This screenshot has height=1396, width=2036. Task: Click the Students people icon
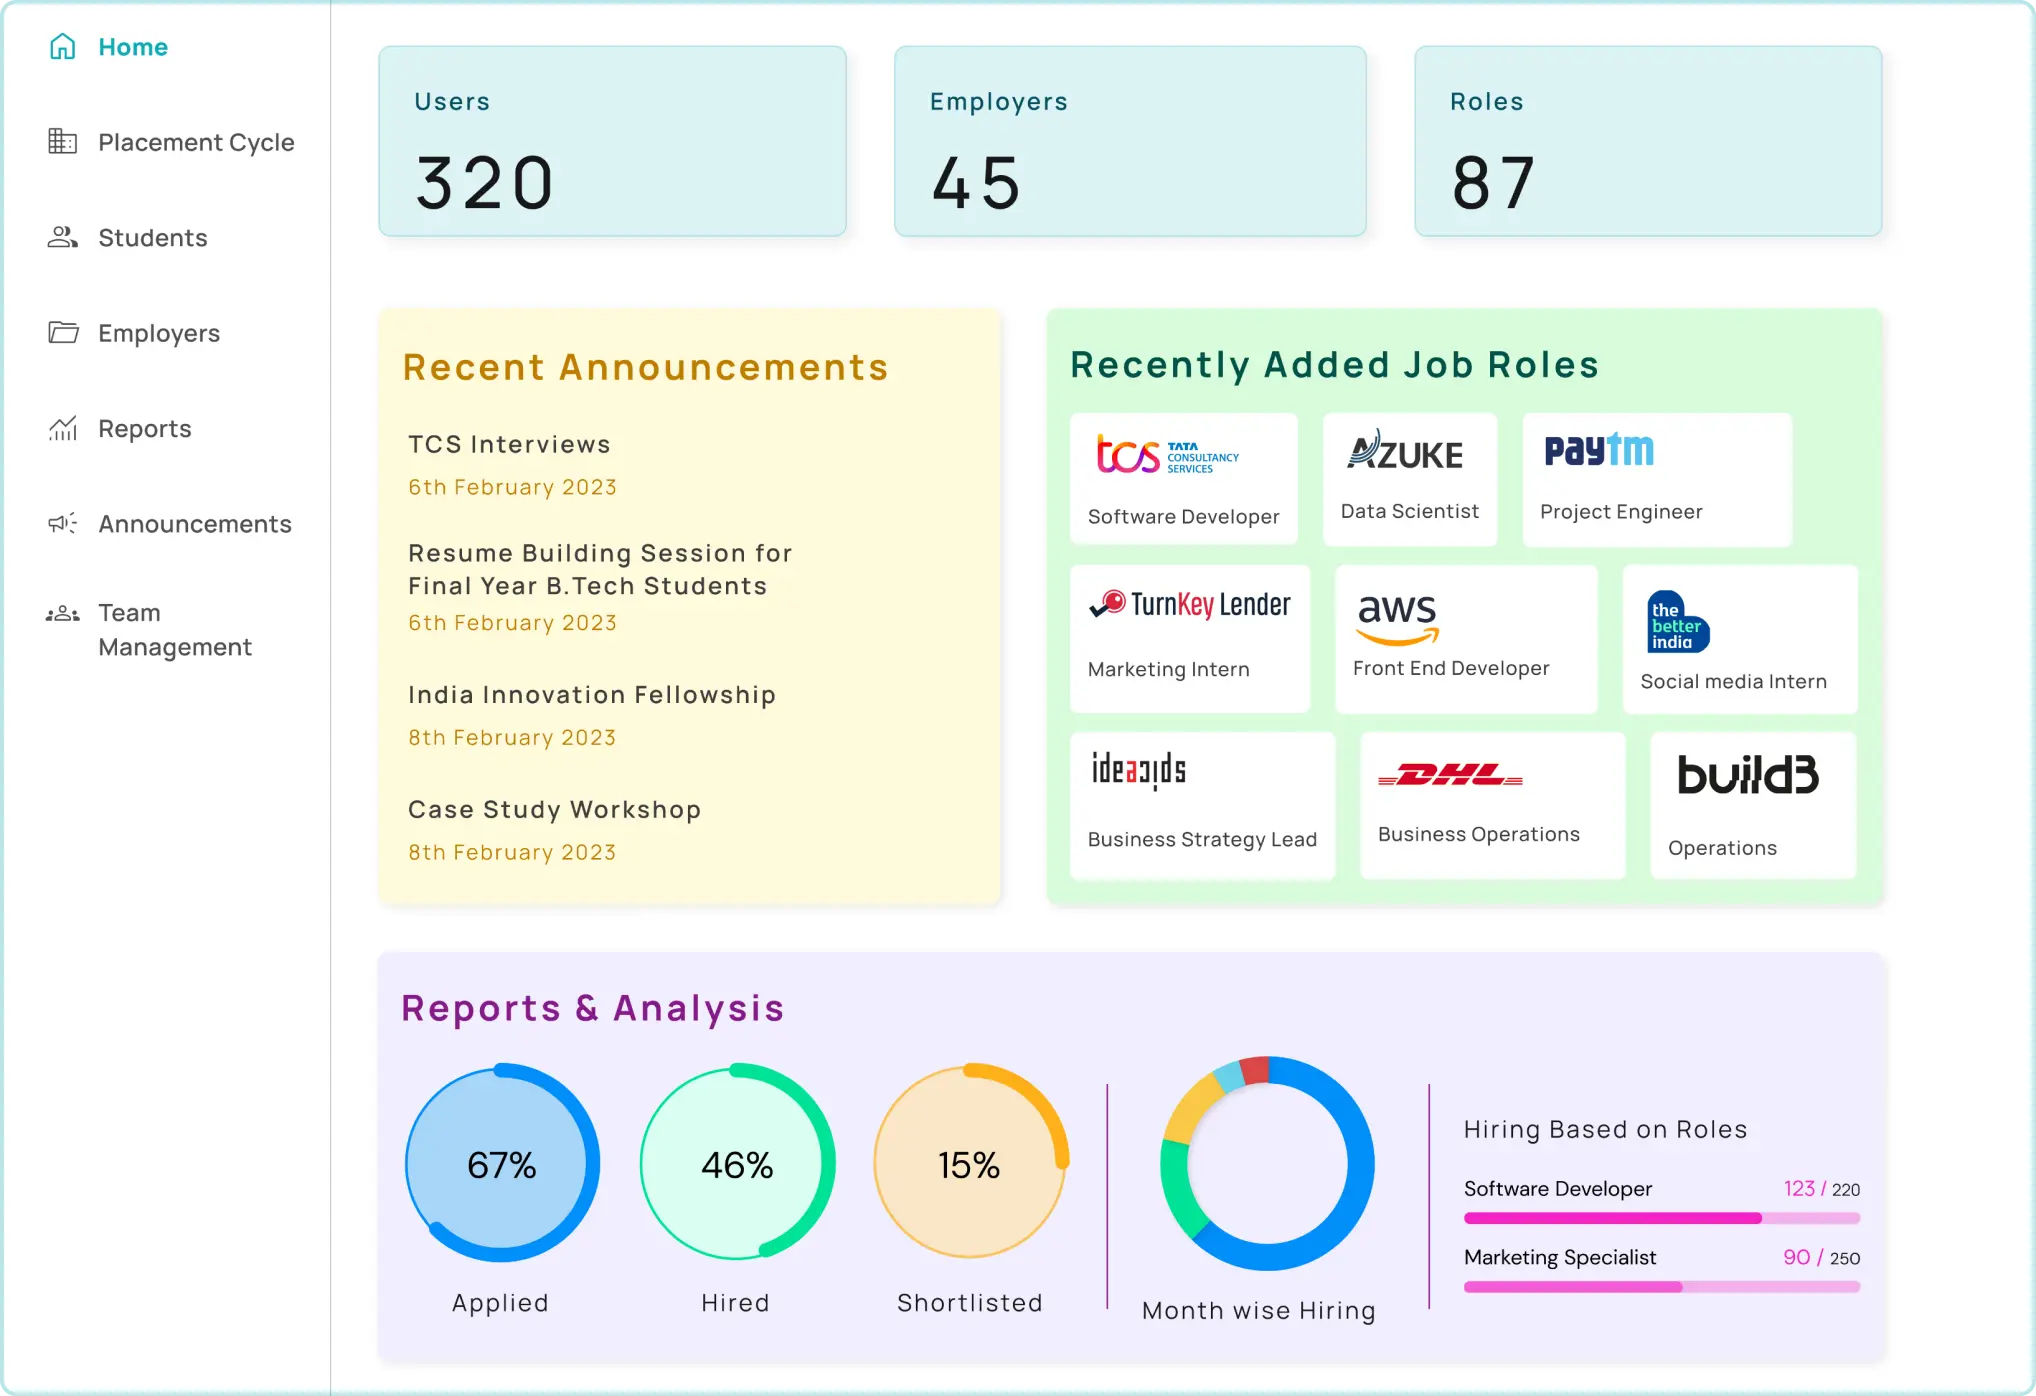63,238
